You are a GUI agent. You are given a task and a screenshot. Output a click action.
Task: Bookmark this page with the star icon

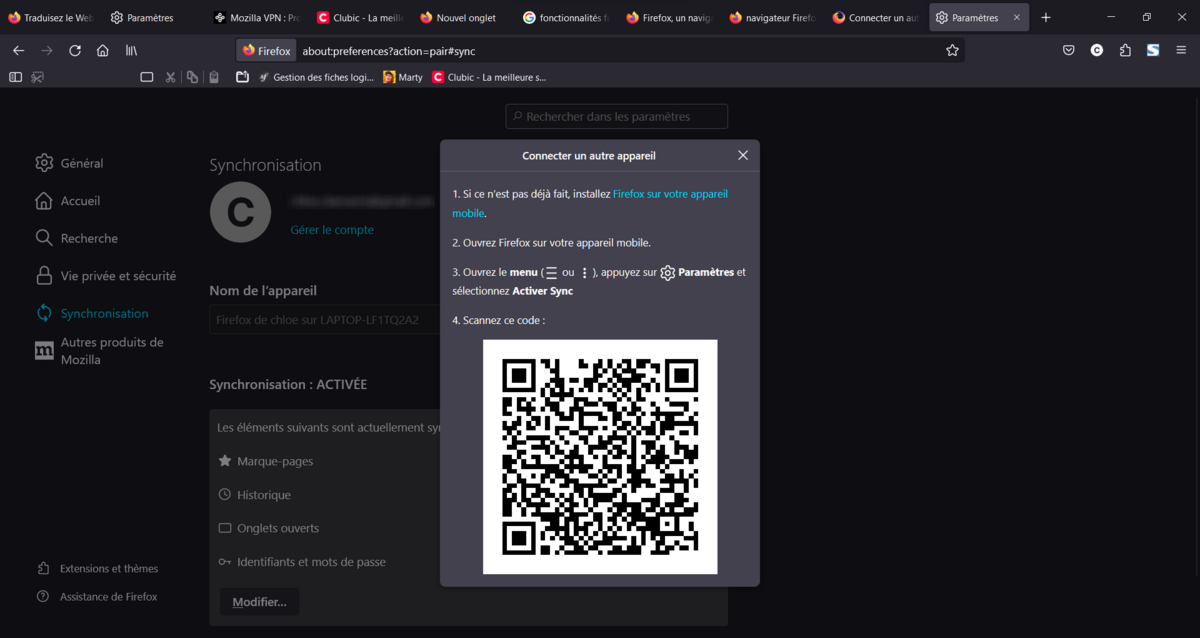point(952,51)
